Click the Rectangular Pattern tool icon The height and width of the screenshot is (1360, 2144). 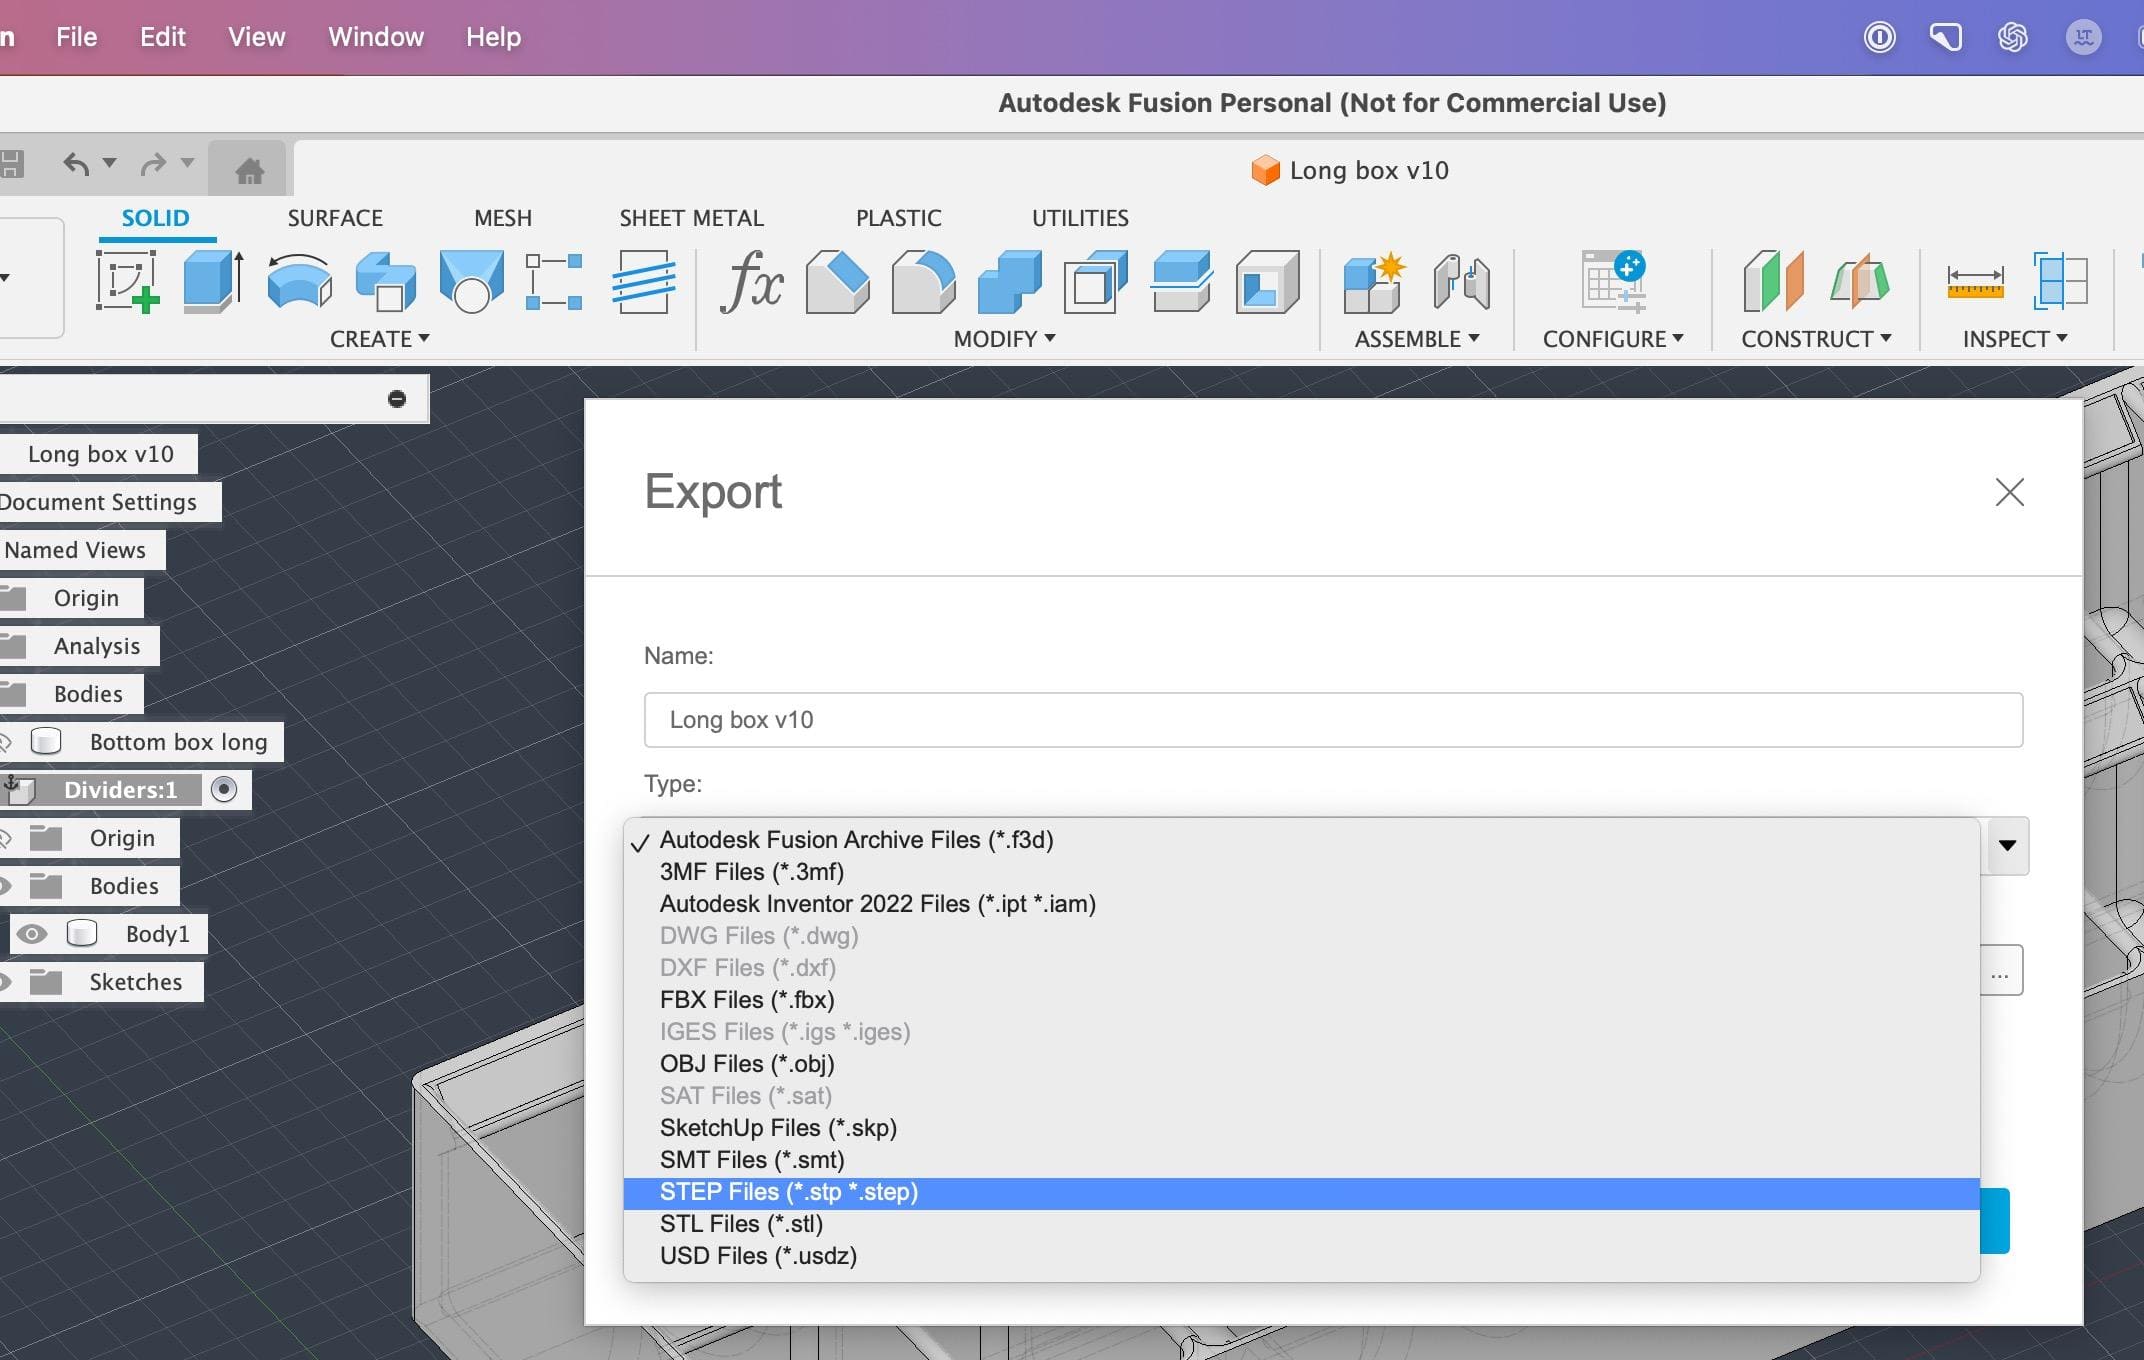tap(555, 281)
